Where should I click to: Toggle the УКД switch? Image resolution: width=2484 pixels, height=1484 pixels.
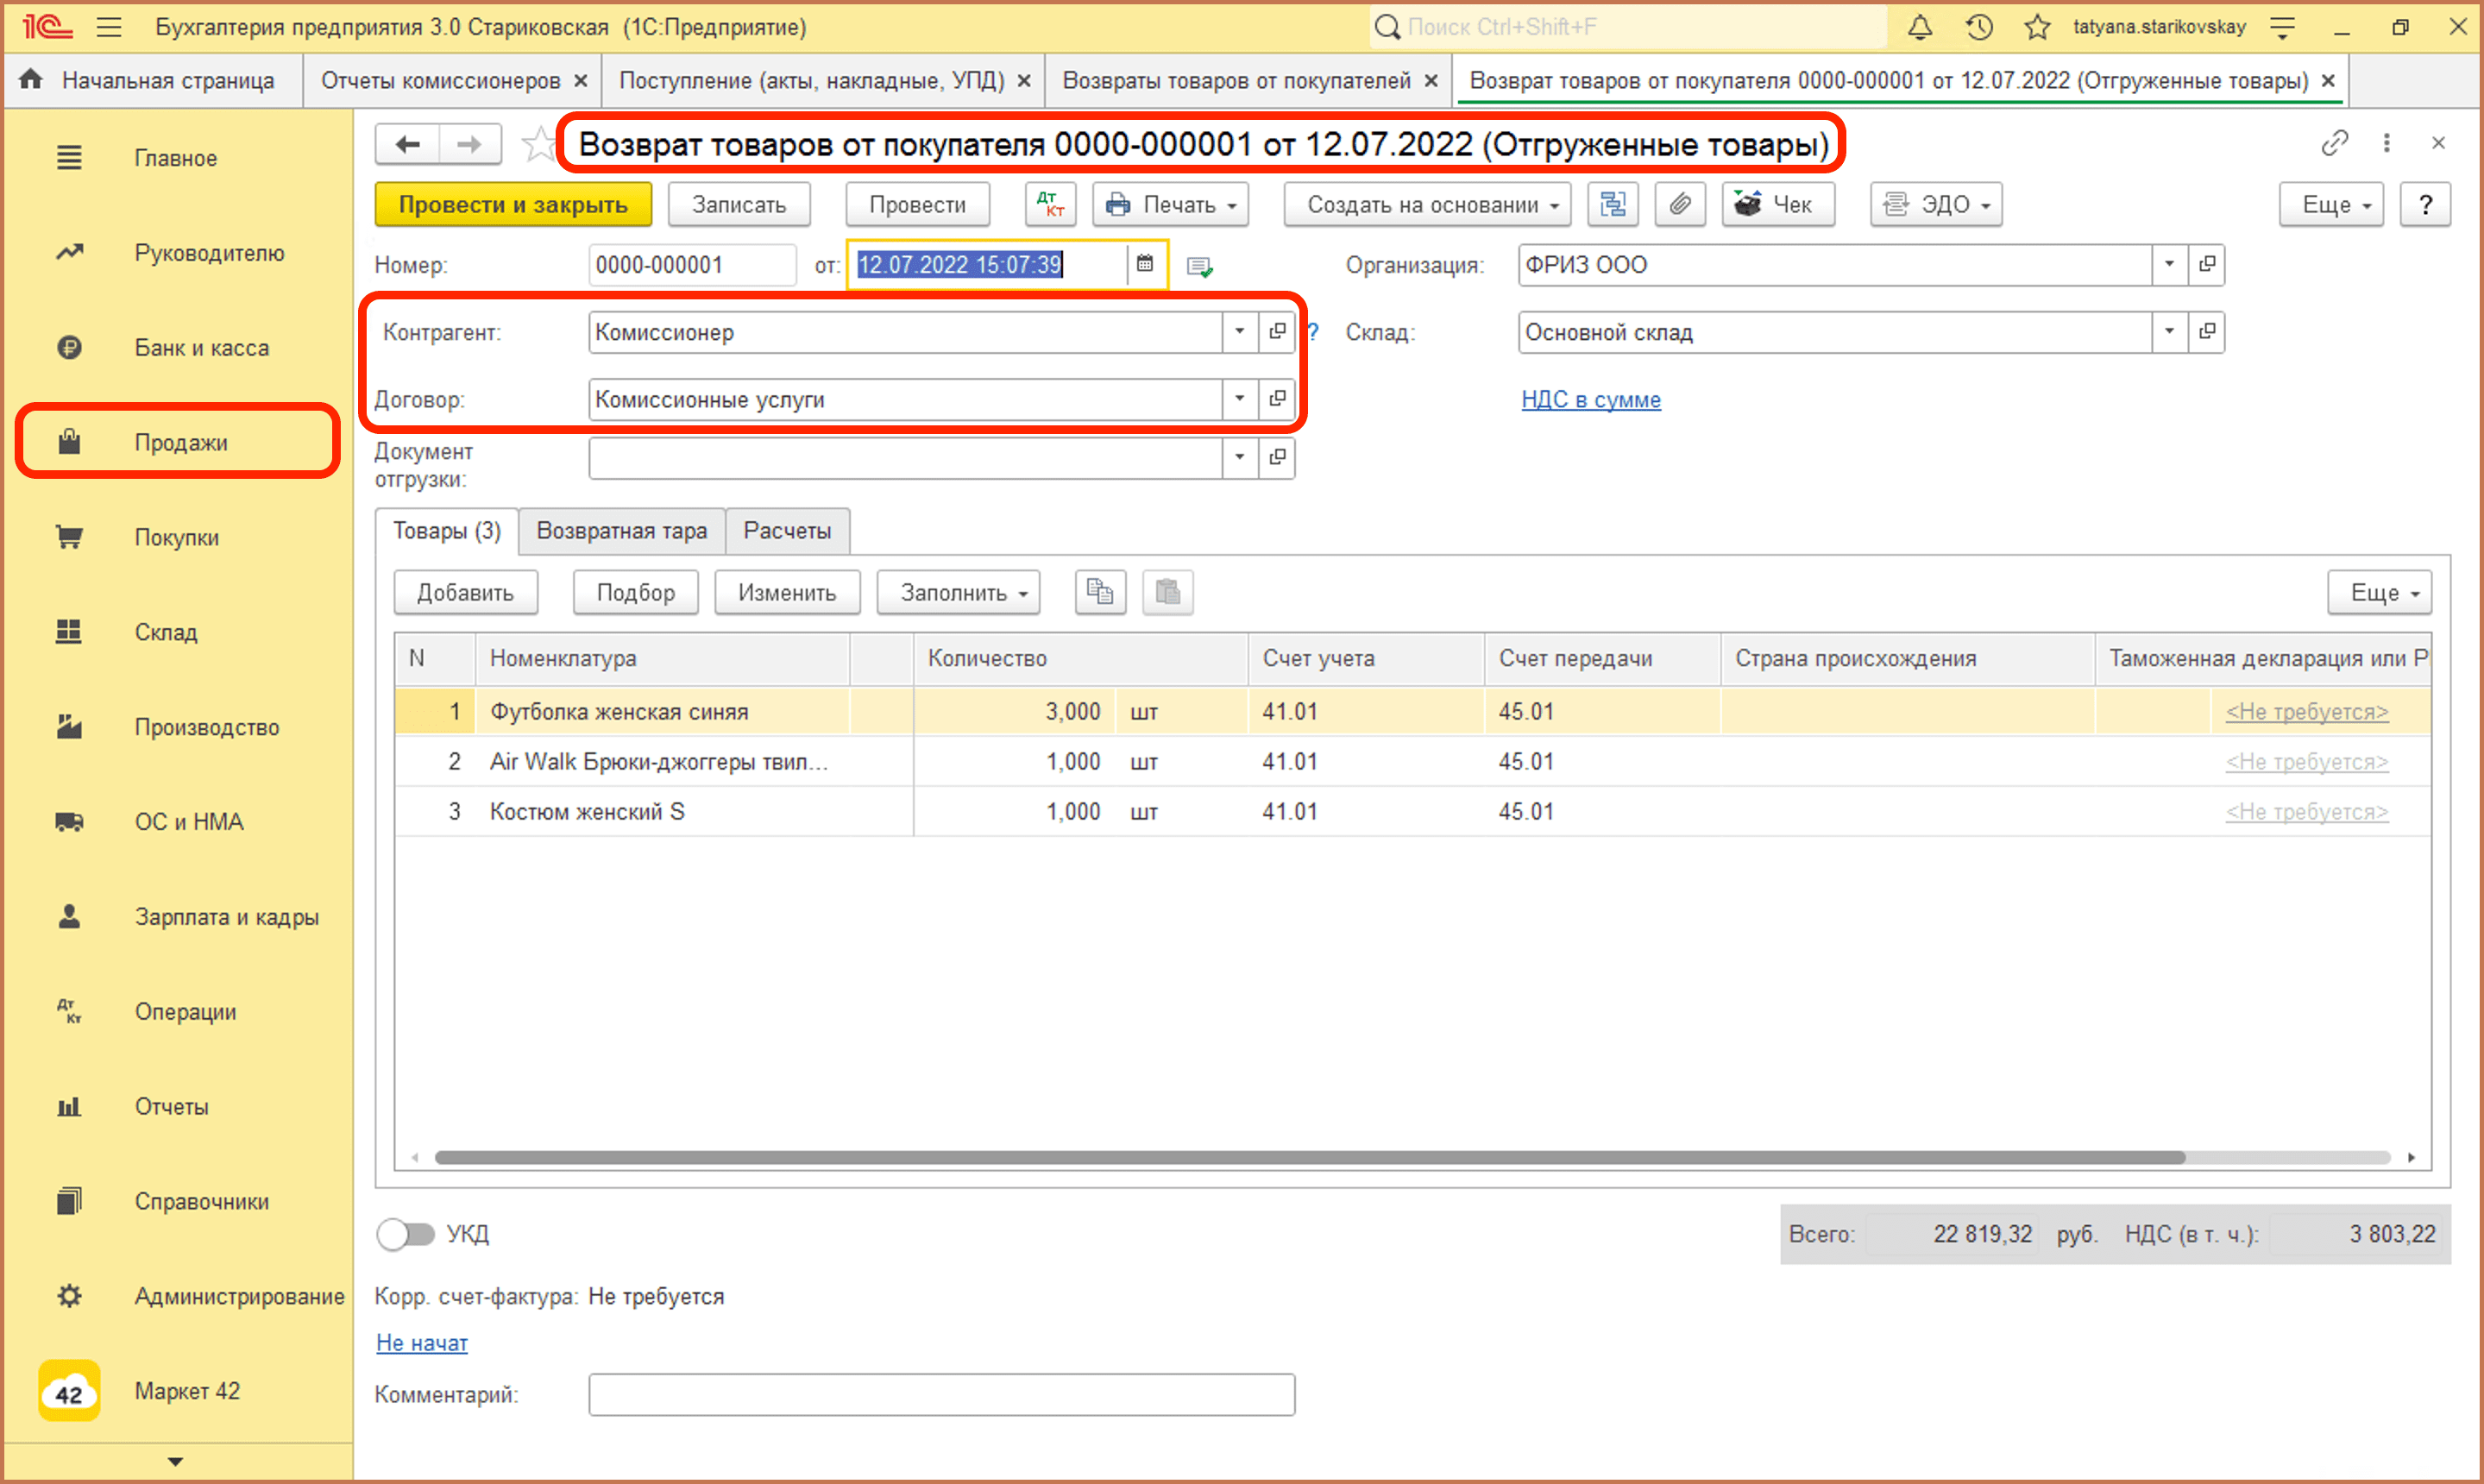pyautogui.click(x=406, y=1234)
